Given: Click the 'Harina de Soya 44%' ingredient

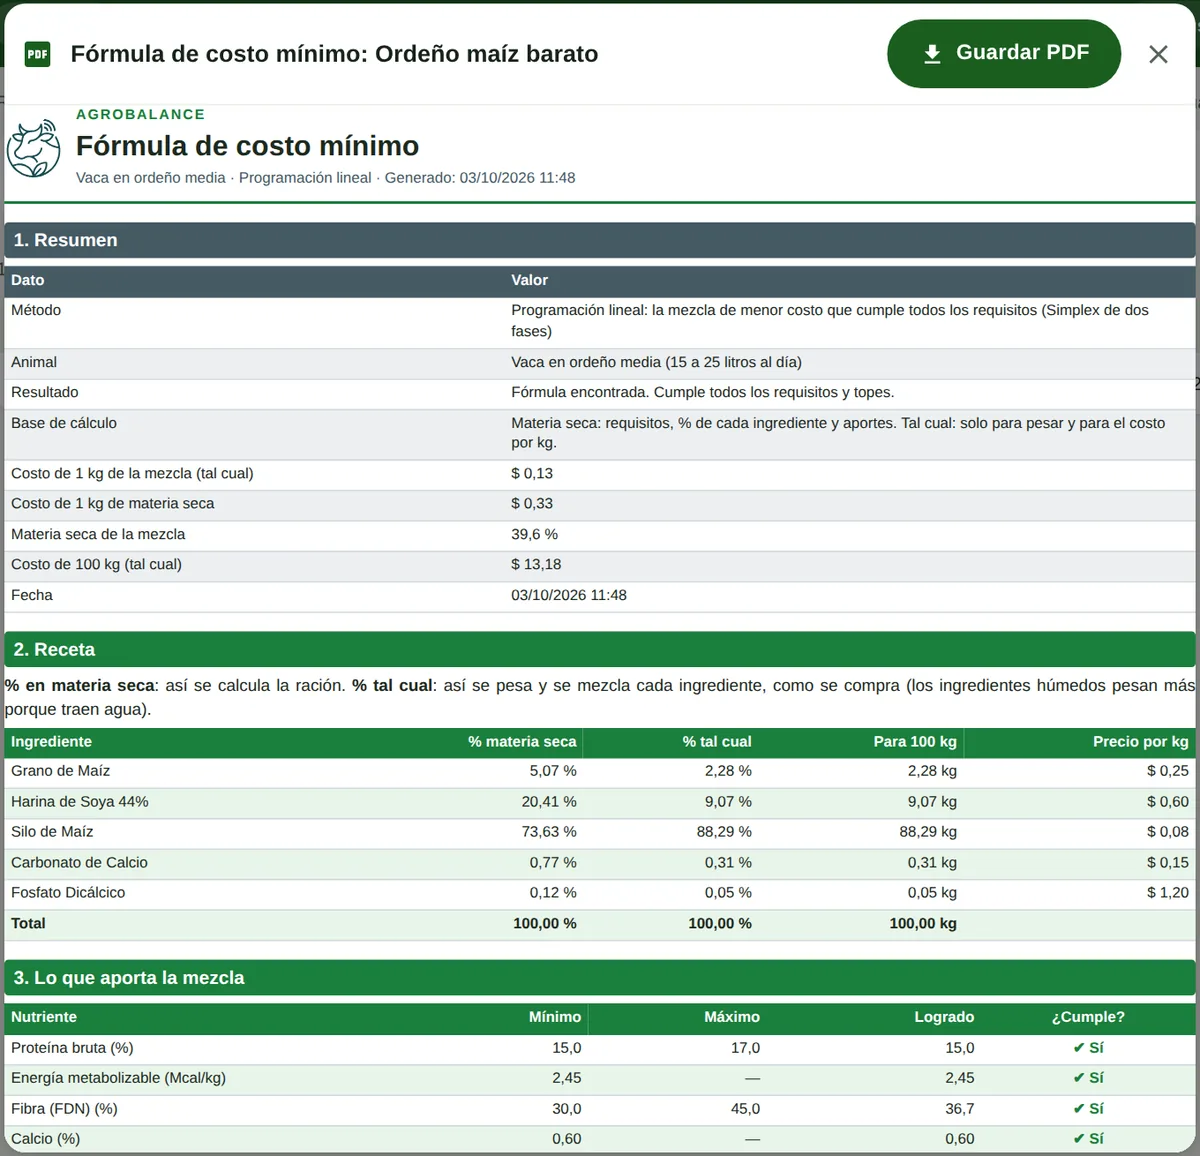Looking at the screenshot, I should pyautogui.click(x=80, y=801).
